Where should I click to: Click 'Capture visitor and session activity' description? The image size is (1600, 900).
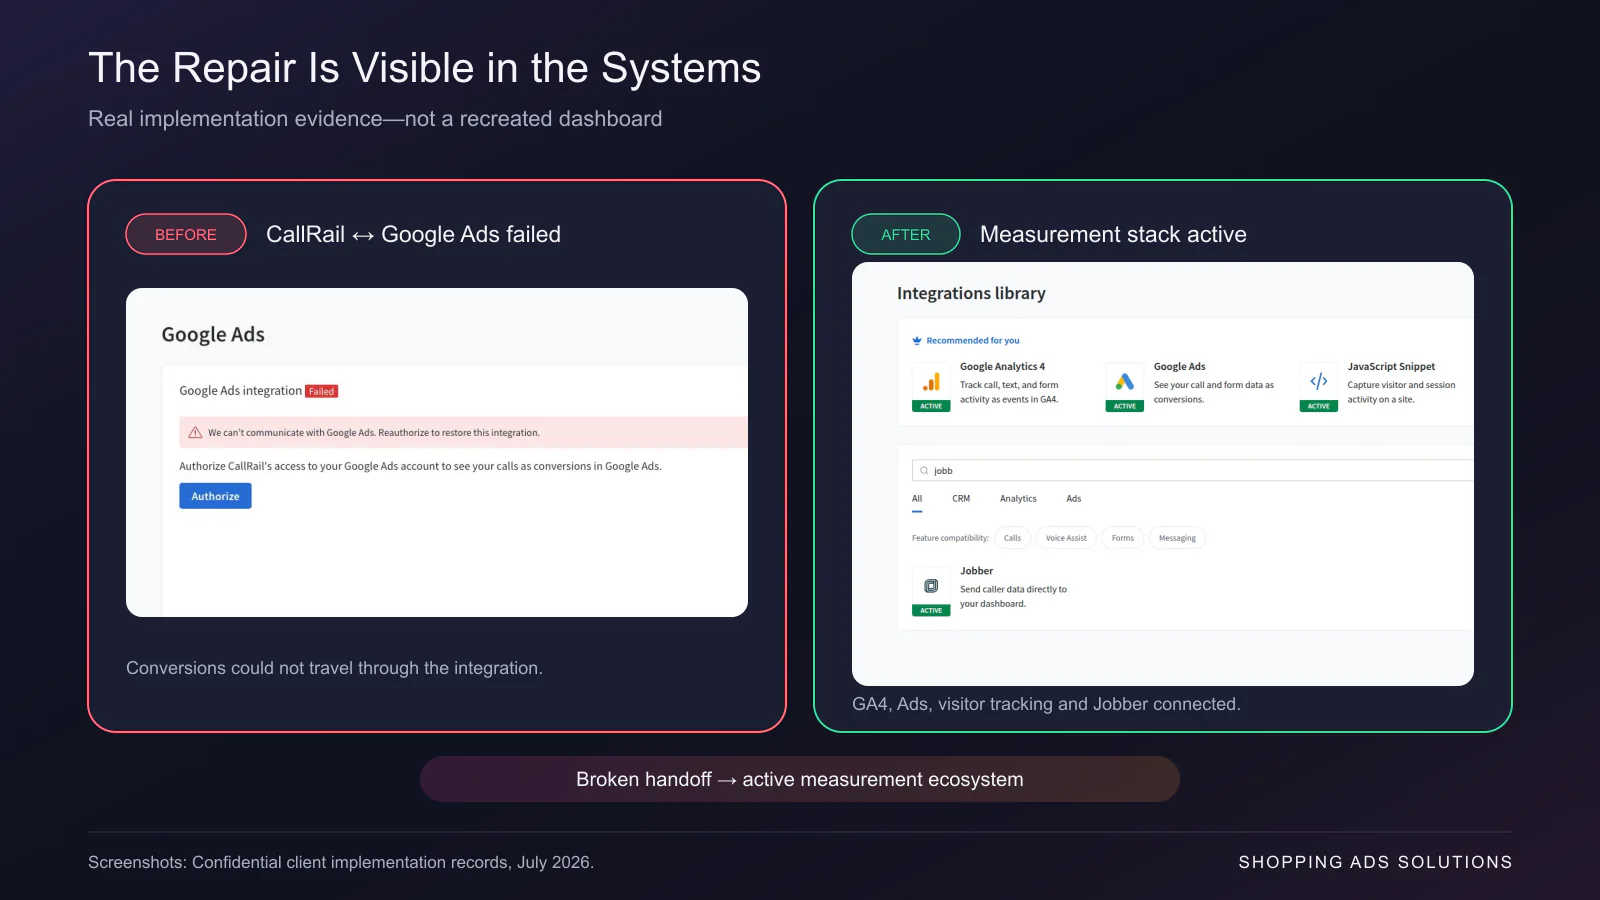[x=1401, y=392]
